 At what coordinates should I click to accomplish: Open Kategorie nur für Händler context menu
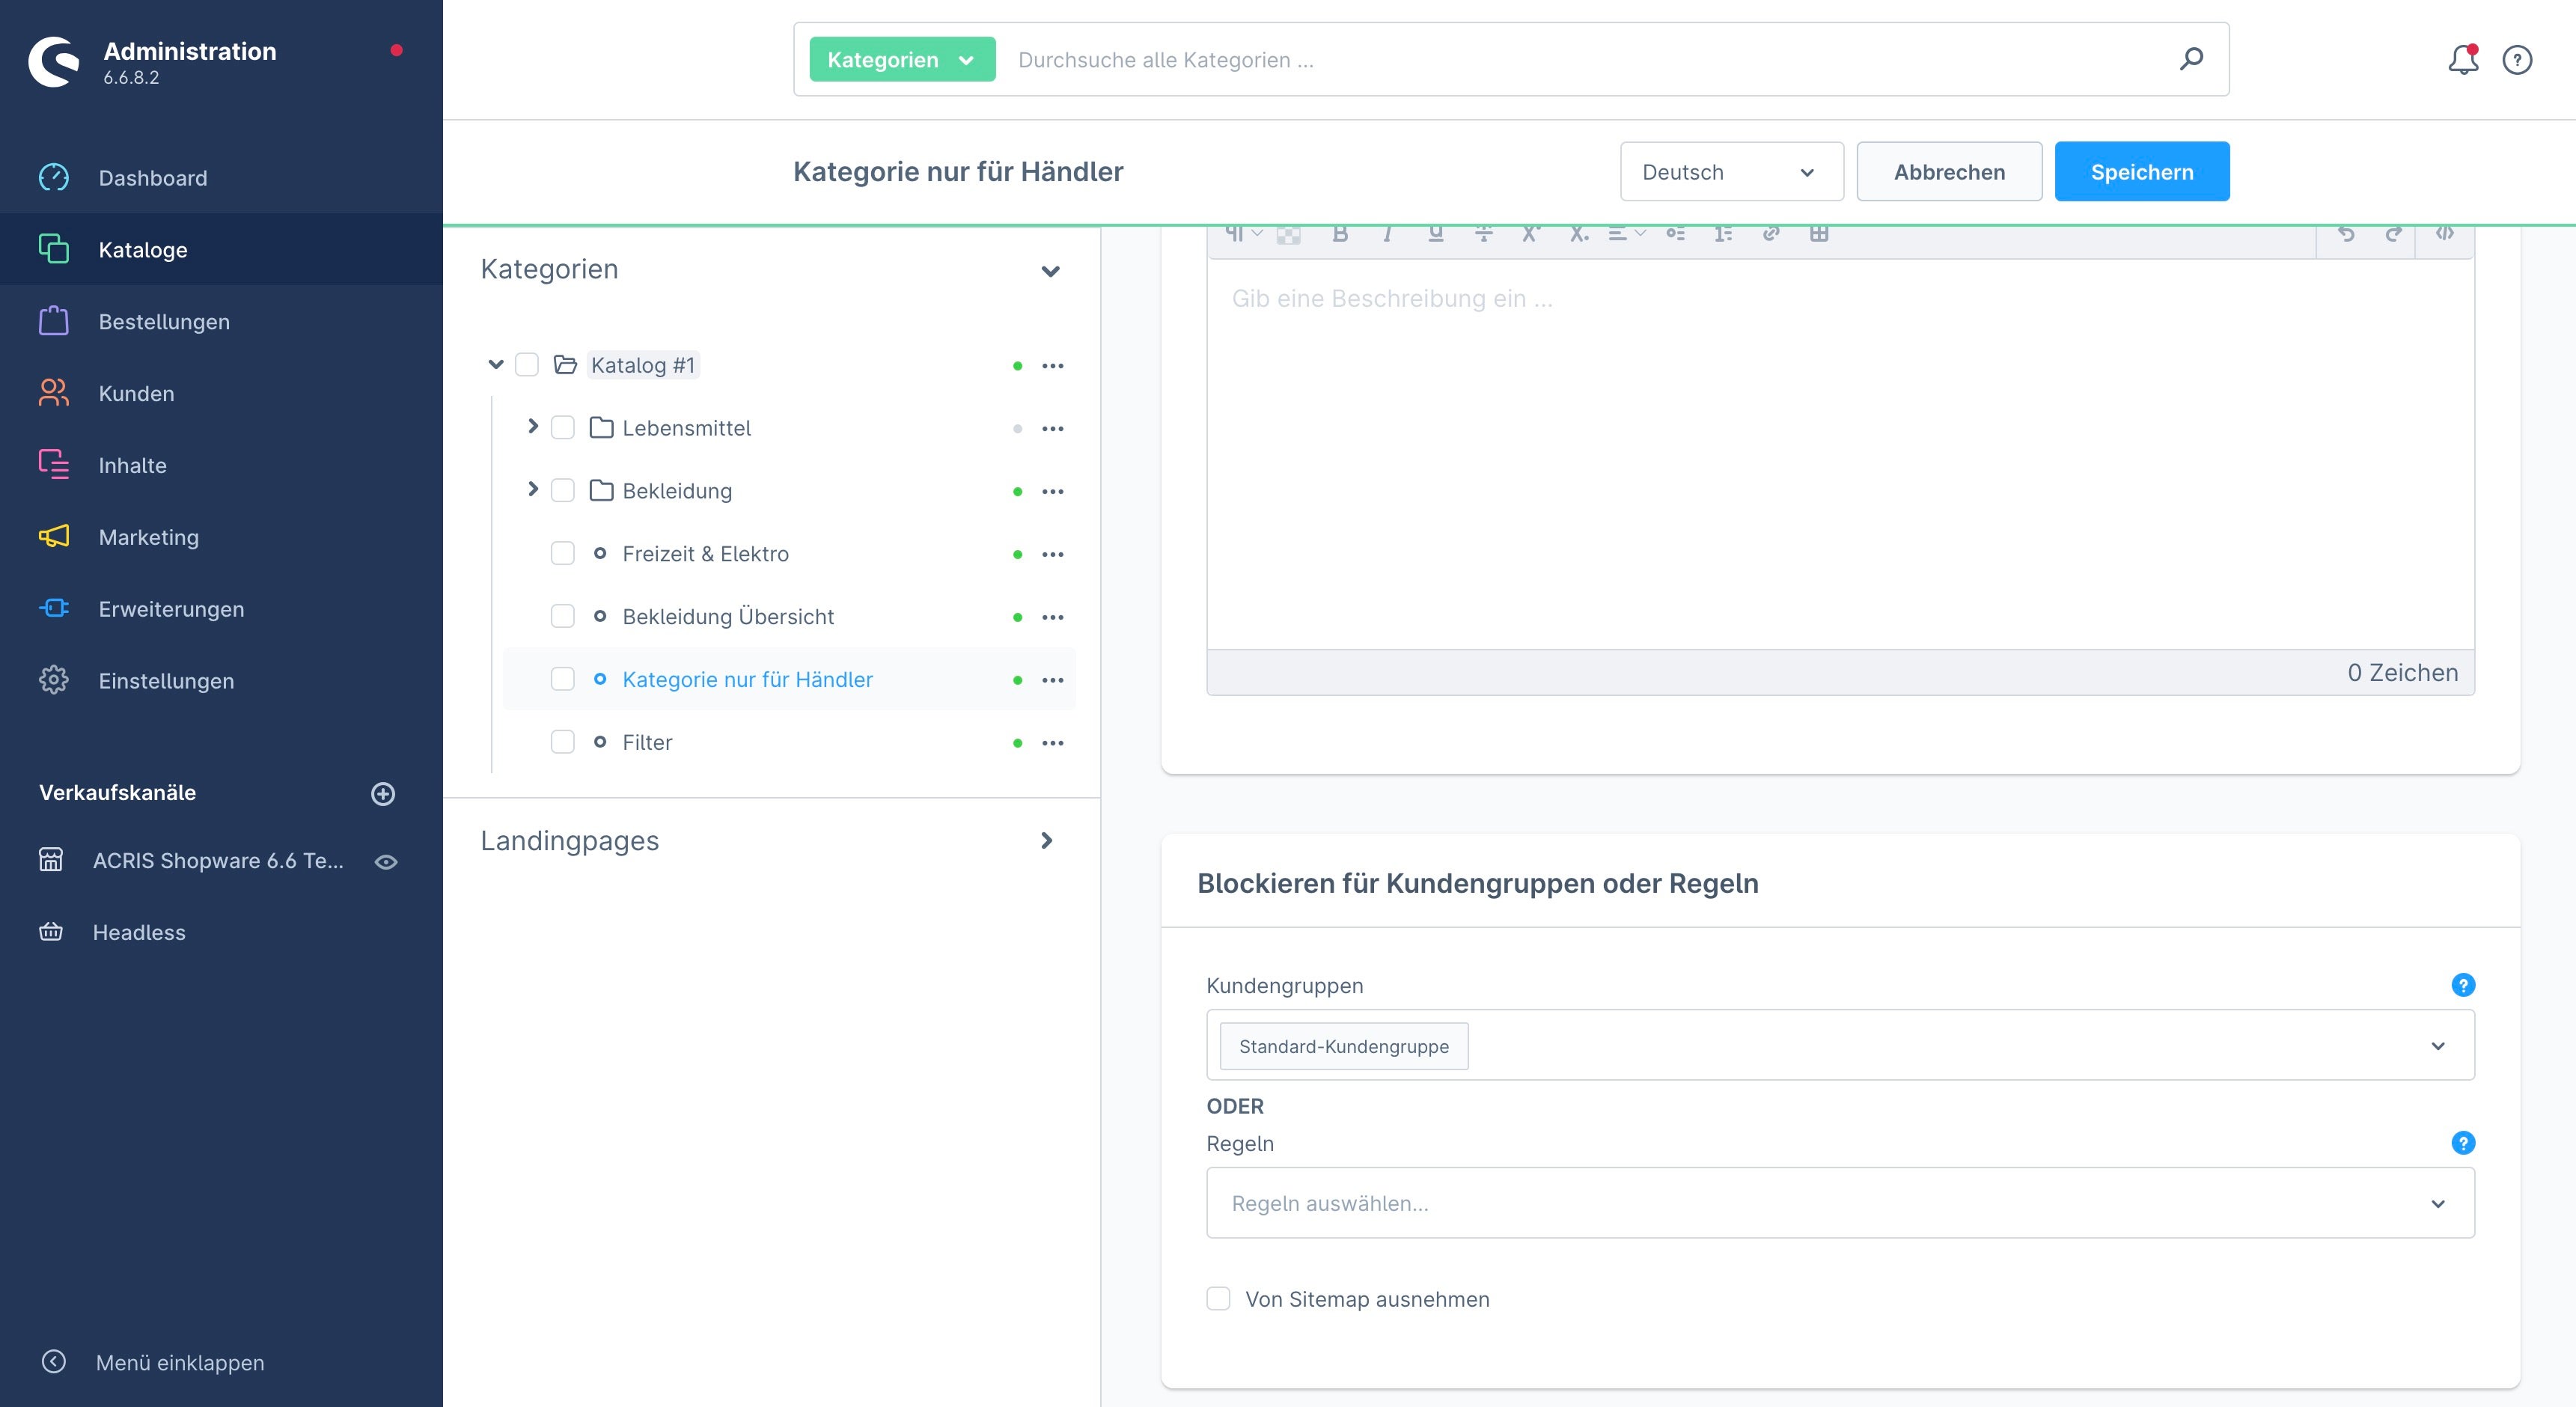point(1053,681)
